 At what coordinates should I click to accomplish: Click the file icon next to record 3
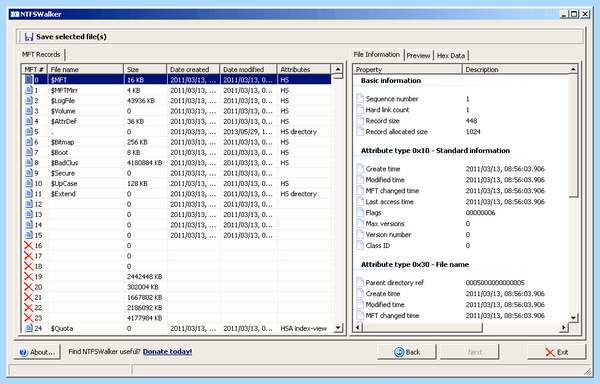29,111
